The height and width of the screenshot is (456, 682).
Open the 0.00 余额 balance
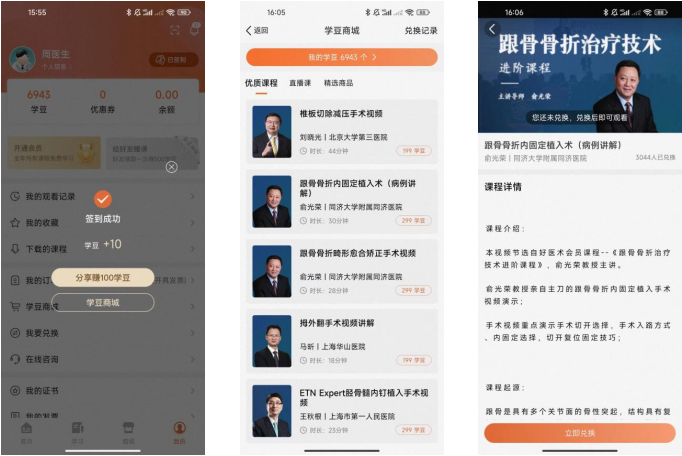pos(167,101)
